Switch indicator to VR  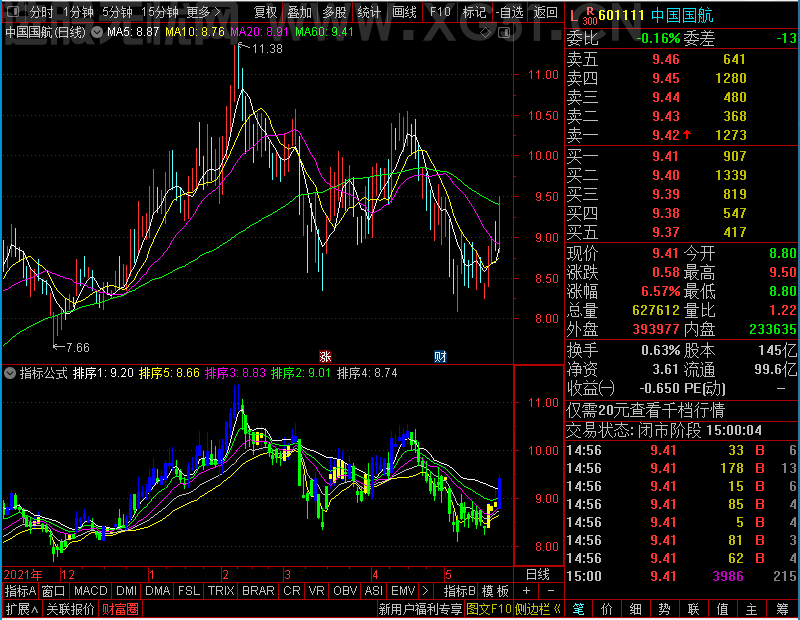pyautogui.click(x=316, y=591)
